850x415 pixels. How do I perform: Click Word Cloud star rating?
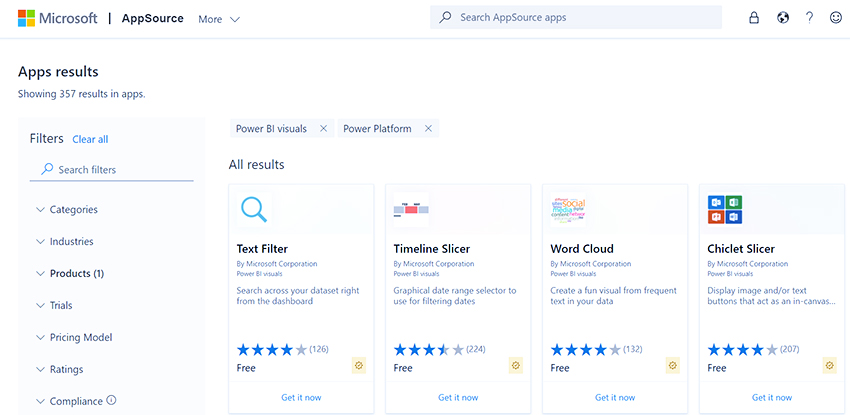pos(586,349)
